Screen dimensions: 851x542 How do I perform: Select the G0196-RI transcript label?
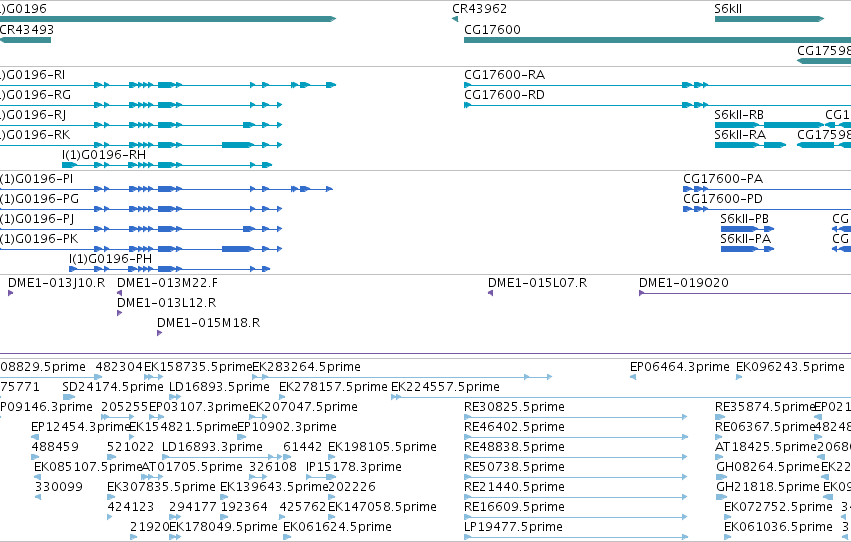tap(33, 75)
